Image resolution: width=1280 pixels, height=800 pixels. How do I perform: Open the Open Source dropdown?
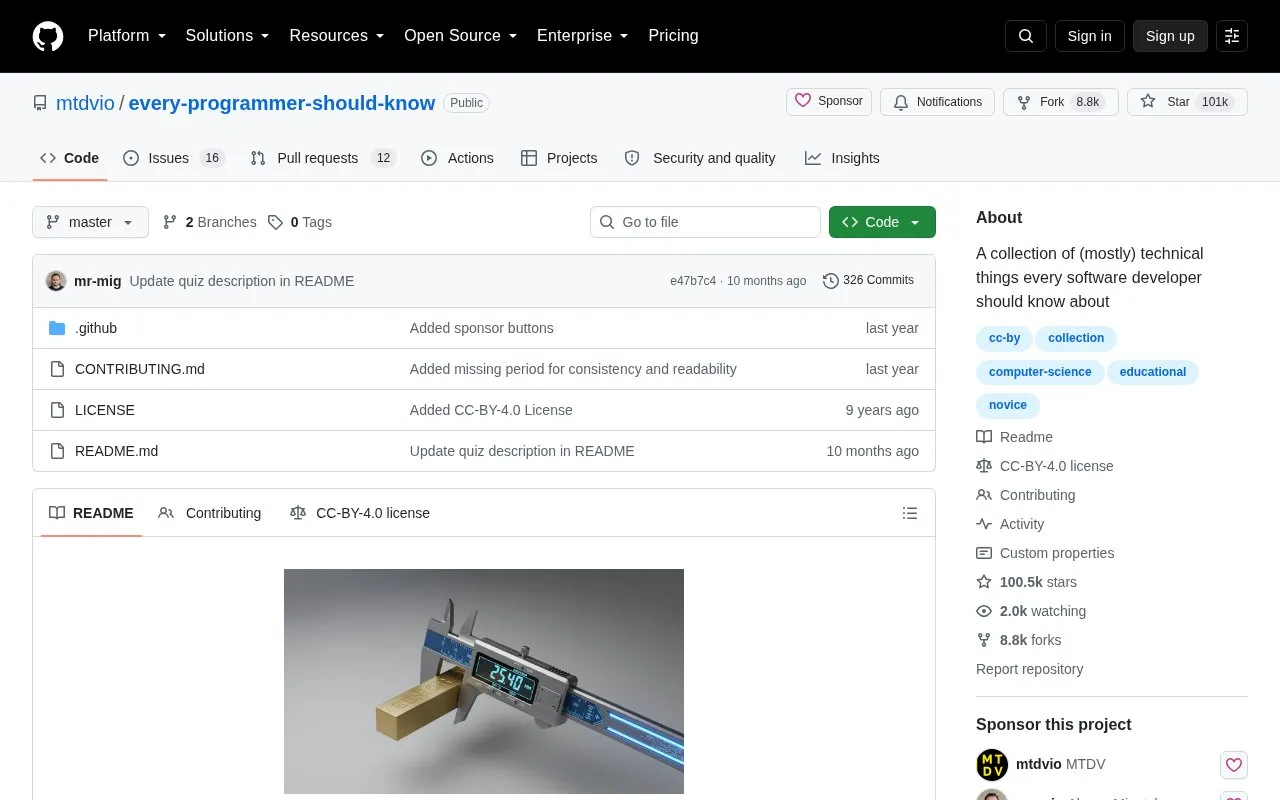click(x=461, y=36)
